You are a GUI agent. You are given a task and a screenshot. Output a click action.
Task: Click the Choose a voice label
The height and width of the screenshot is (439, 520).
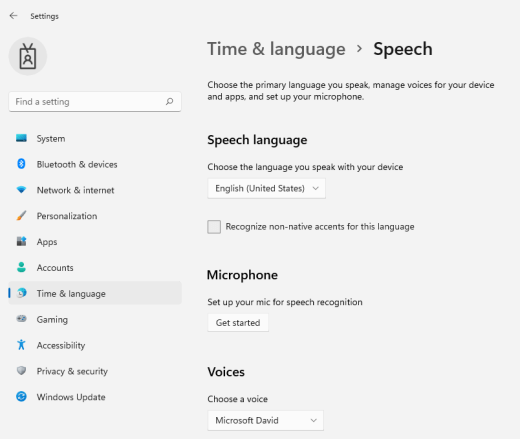[237, 399]
